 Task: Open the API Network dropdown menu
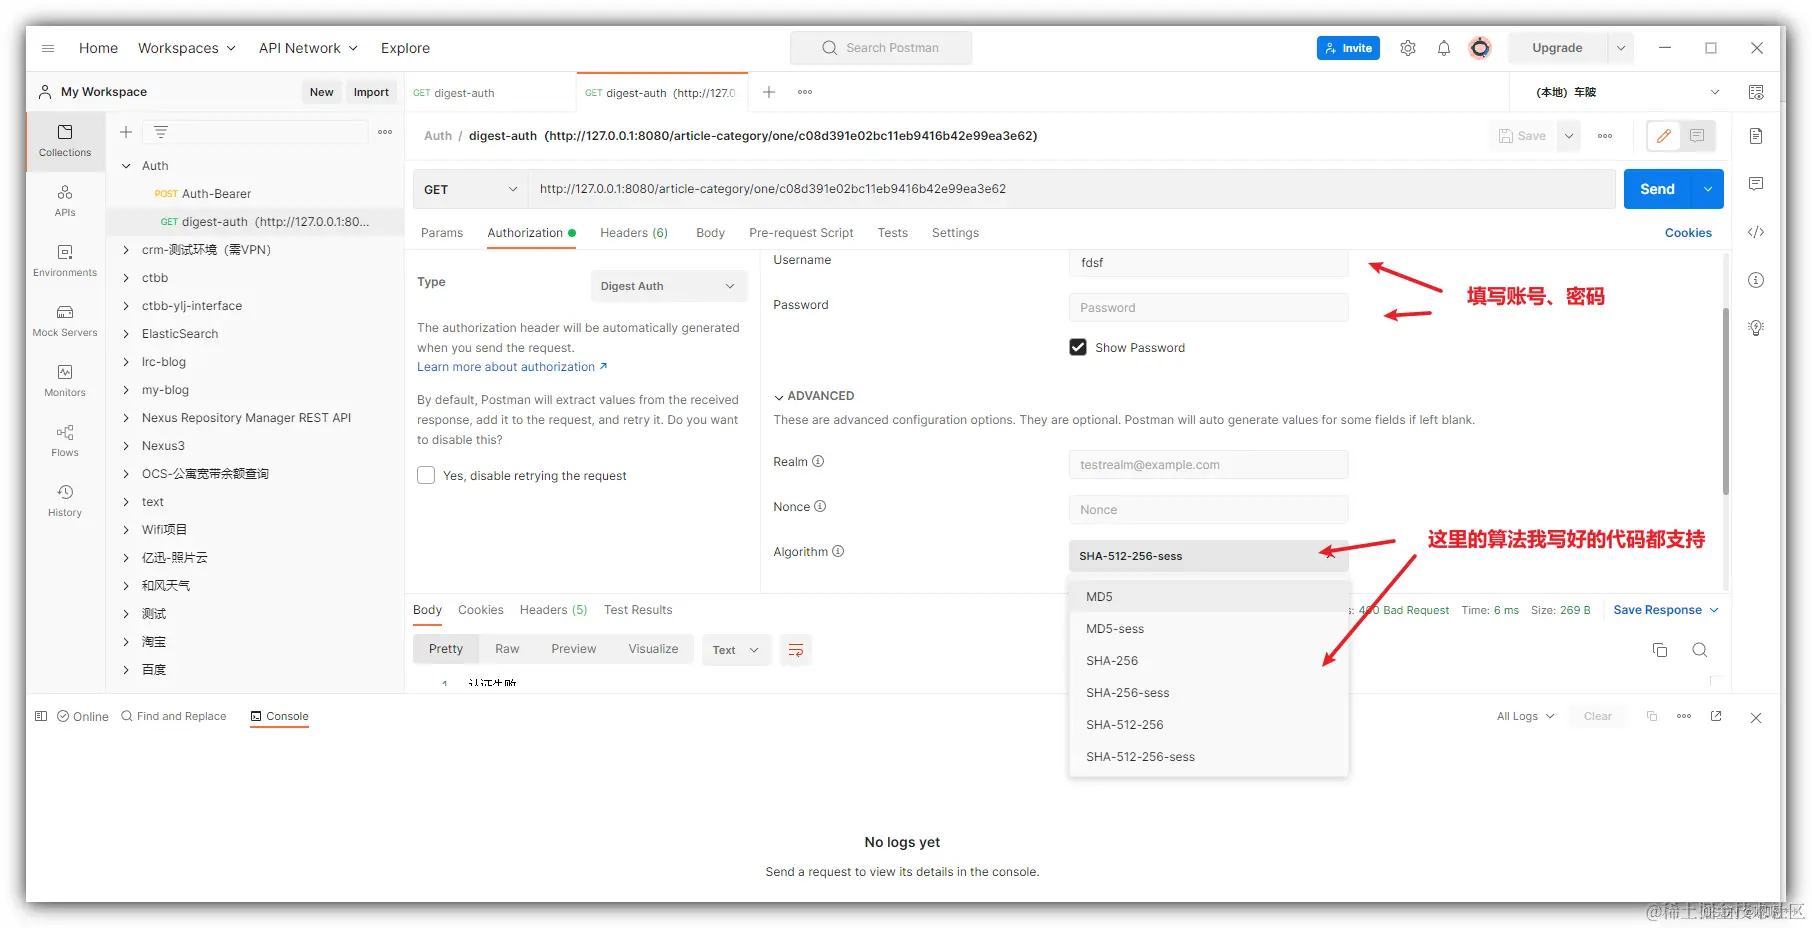click(x=308, y=48)
